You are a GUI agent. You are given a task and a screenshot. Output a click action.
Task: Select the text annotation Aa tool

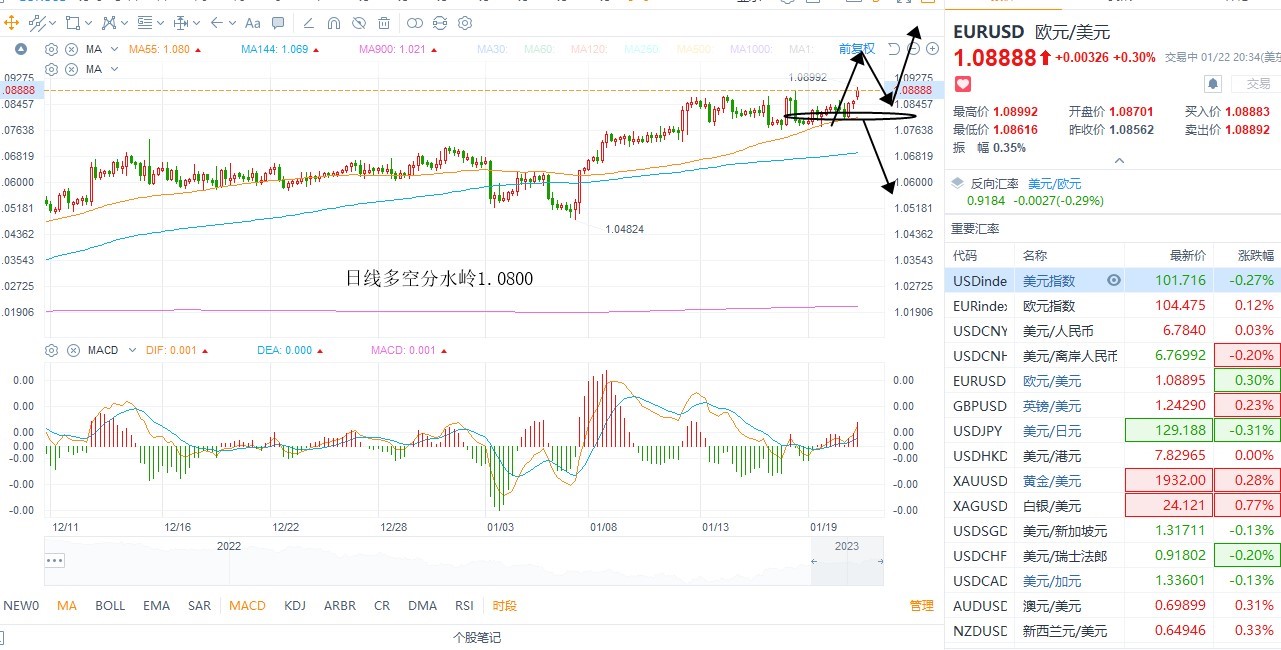(x=252, y=23)
